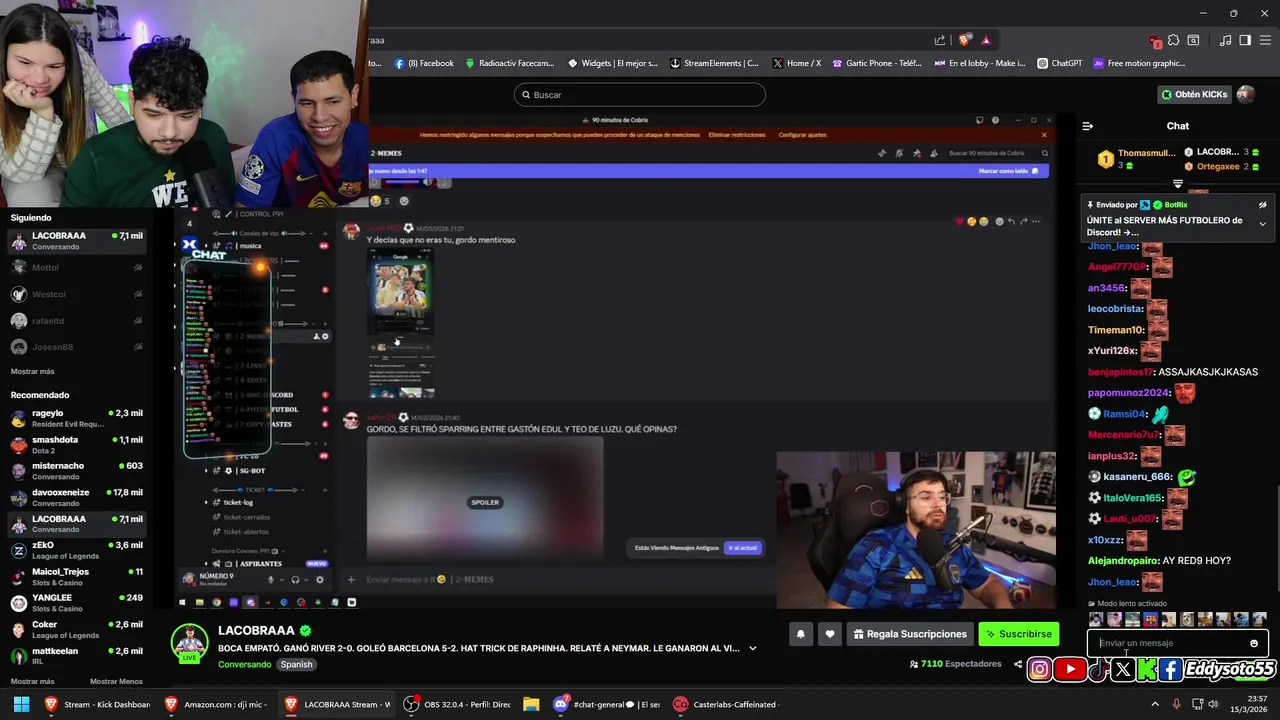1280x720 pixels.
Task: Show hidden system tray icons chevron
Action: tap(1156, 704)
